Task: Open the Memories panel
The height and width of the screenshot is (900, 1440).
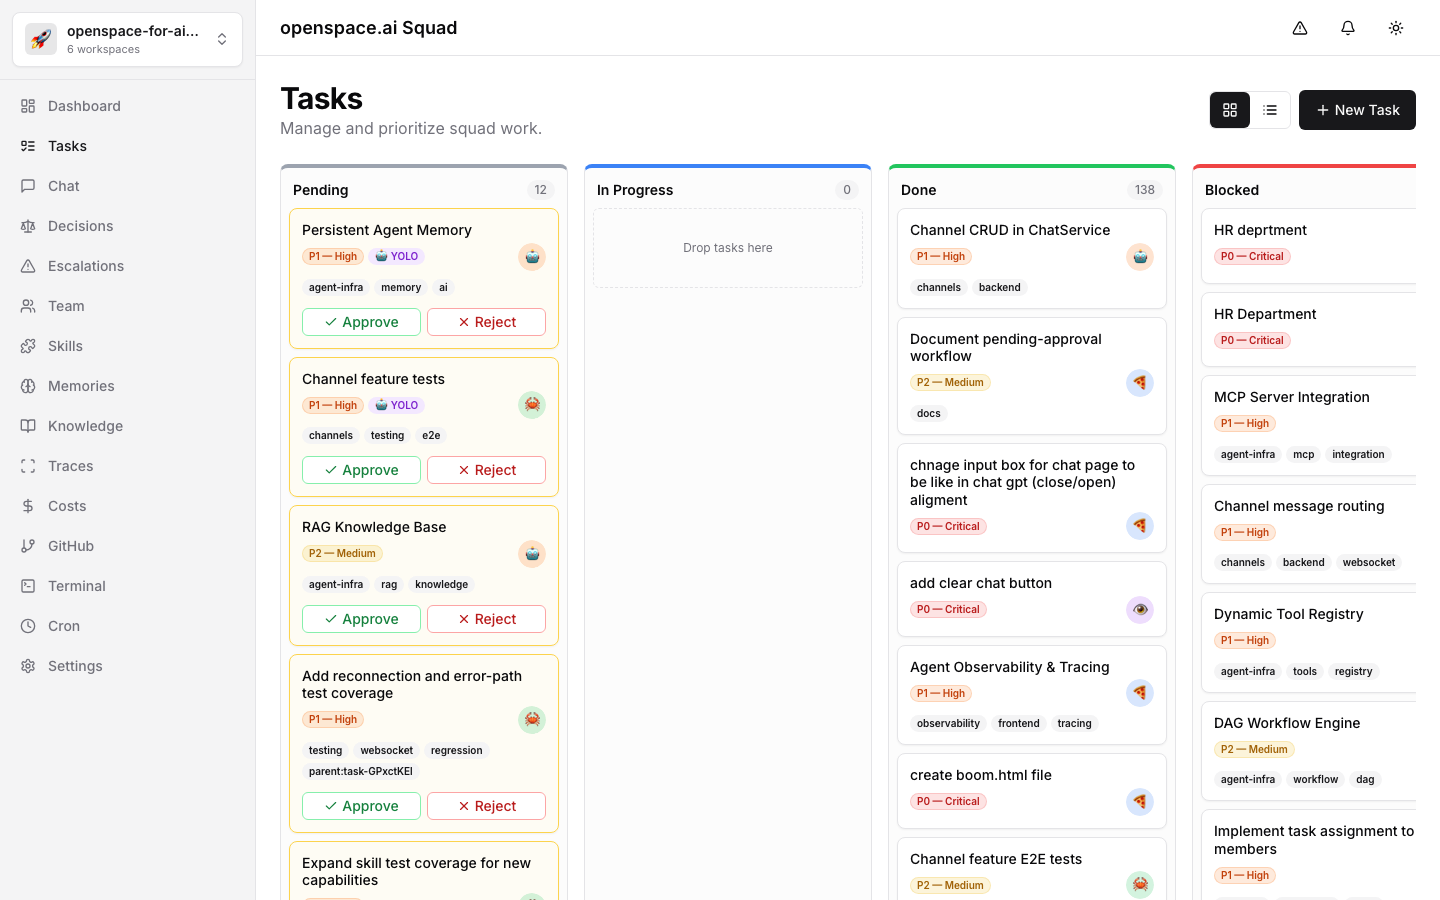Action: [80, 385]
